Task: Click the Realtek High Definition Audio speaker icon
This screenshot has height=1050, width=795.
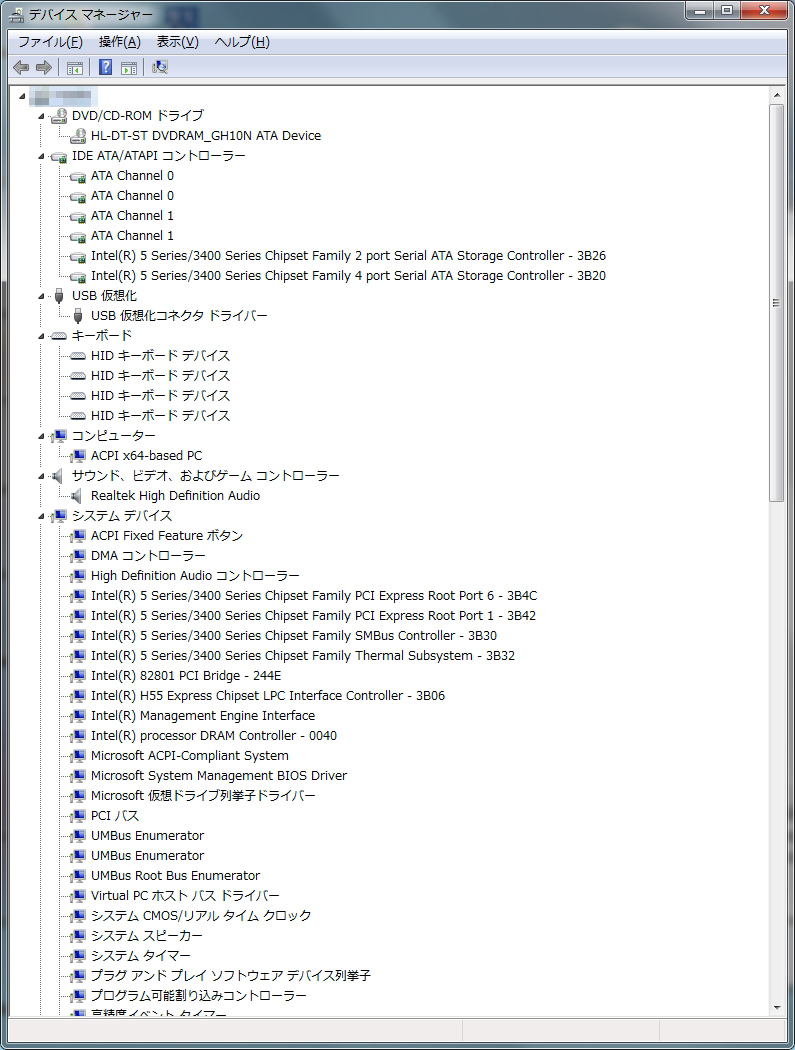Action: click(76, 496)
